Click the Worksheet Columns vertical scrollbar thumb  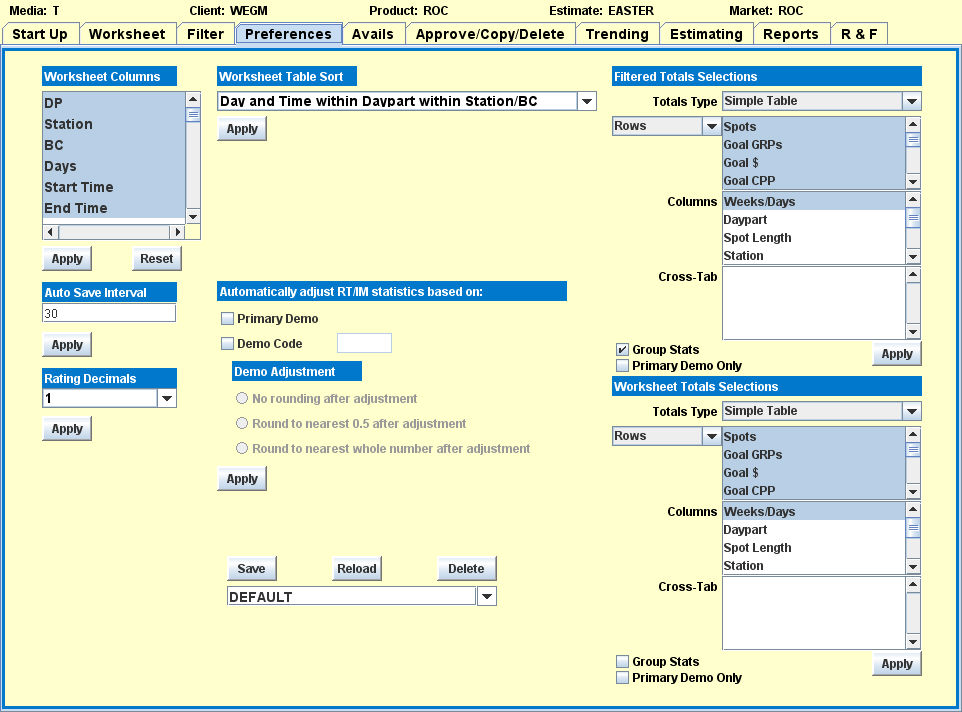tap(193, 115)
